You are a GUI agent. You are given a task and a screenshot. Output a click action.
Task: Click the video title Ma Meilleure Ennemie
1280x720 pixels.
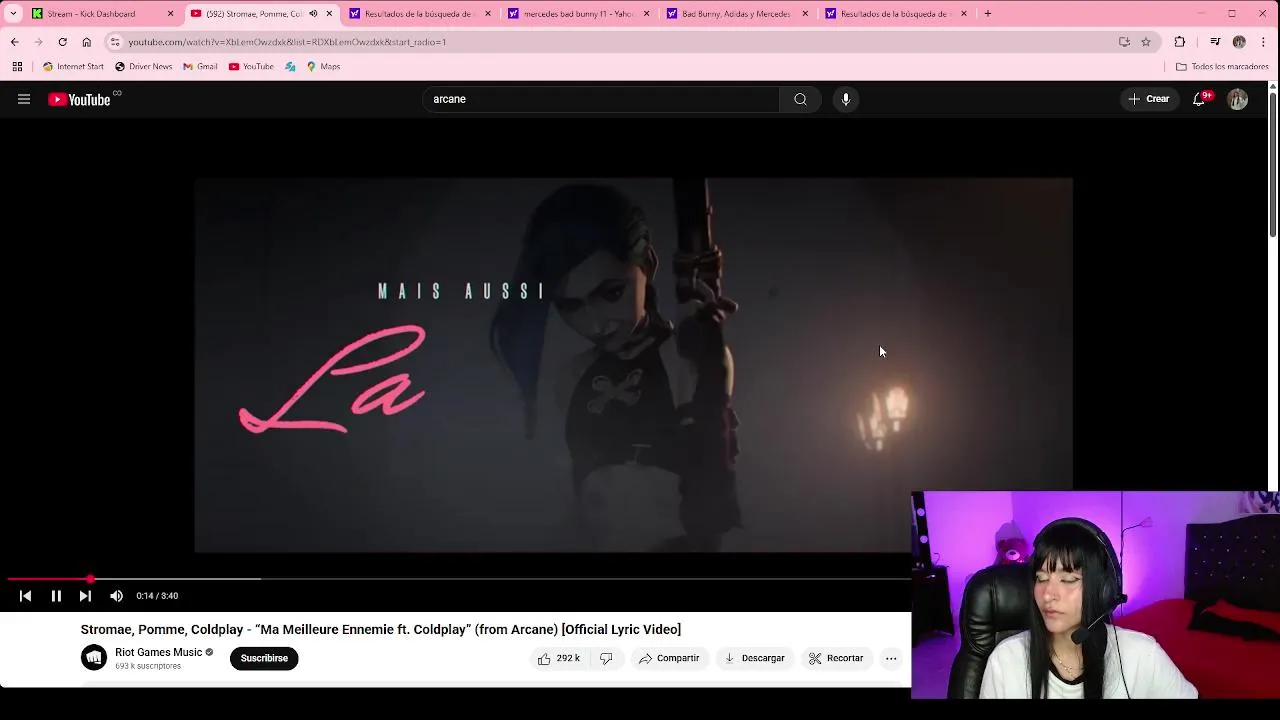(x=380, y=629)
